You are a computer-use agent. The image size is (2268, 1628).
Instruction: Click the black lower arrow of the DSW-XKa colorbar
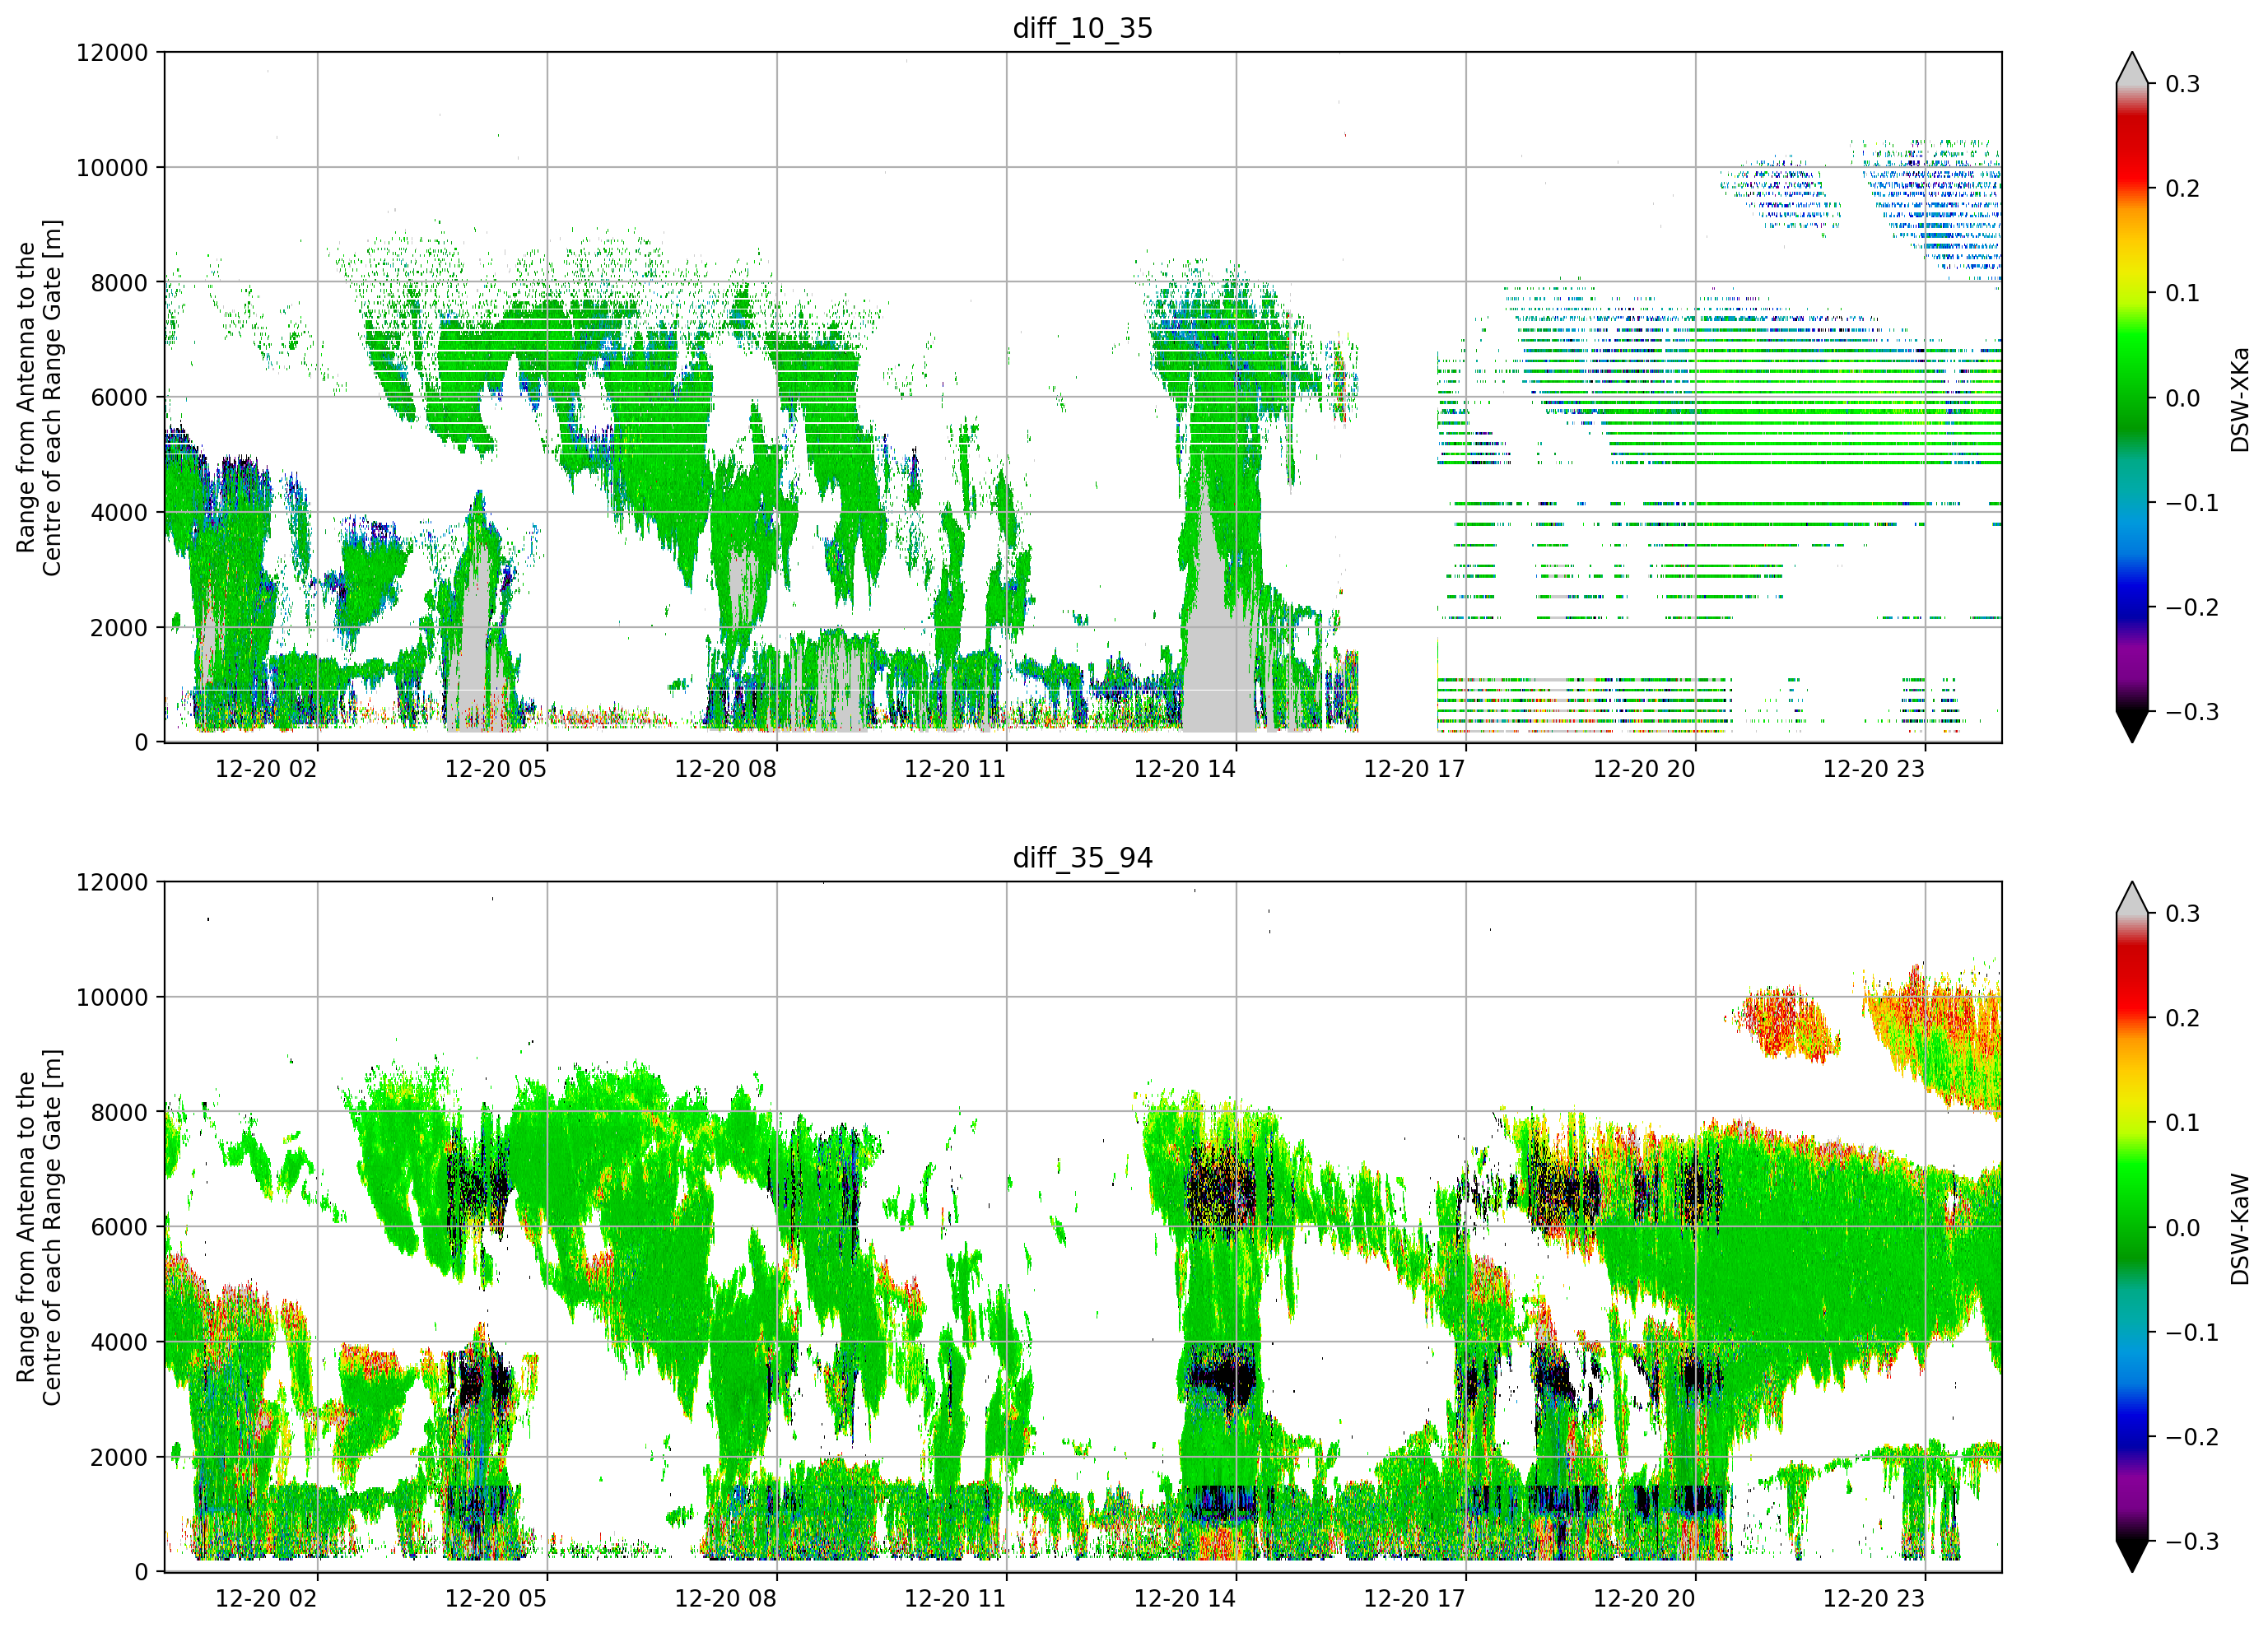pos(2132,726)
